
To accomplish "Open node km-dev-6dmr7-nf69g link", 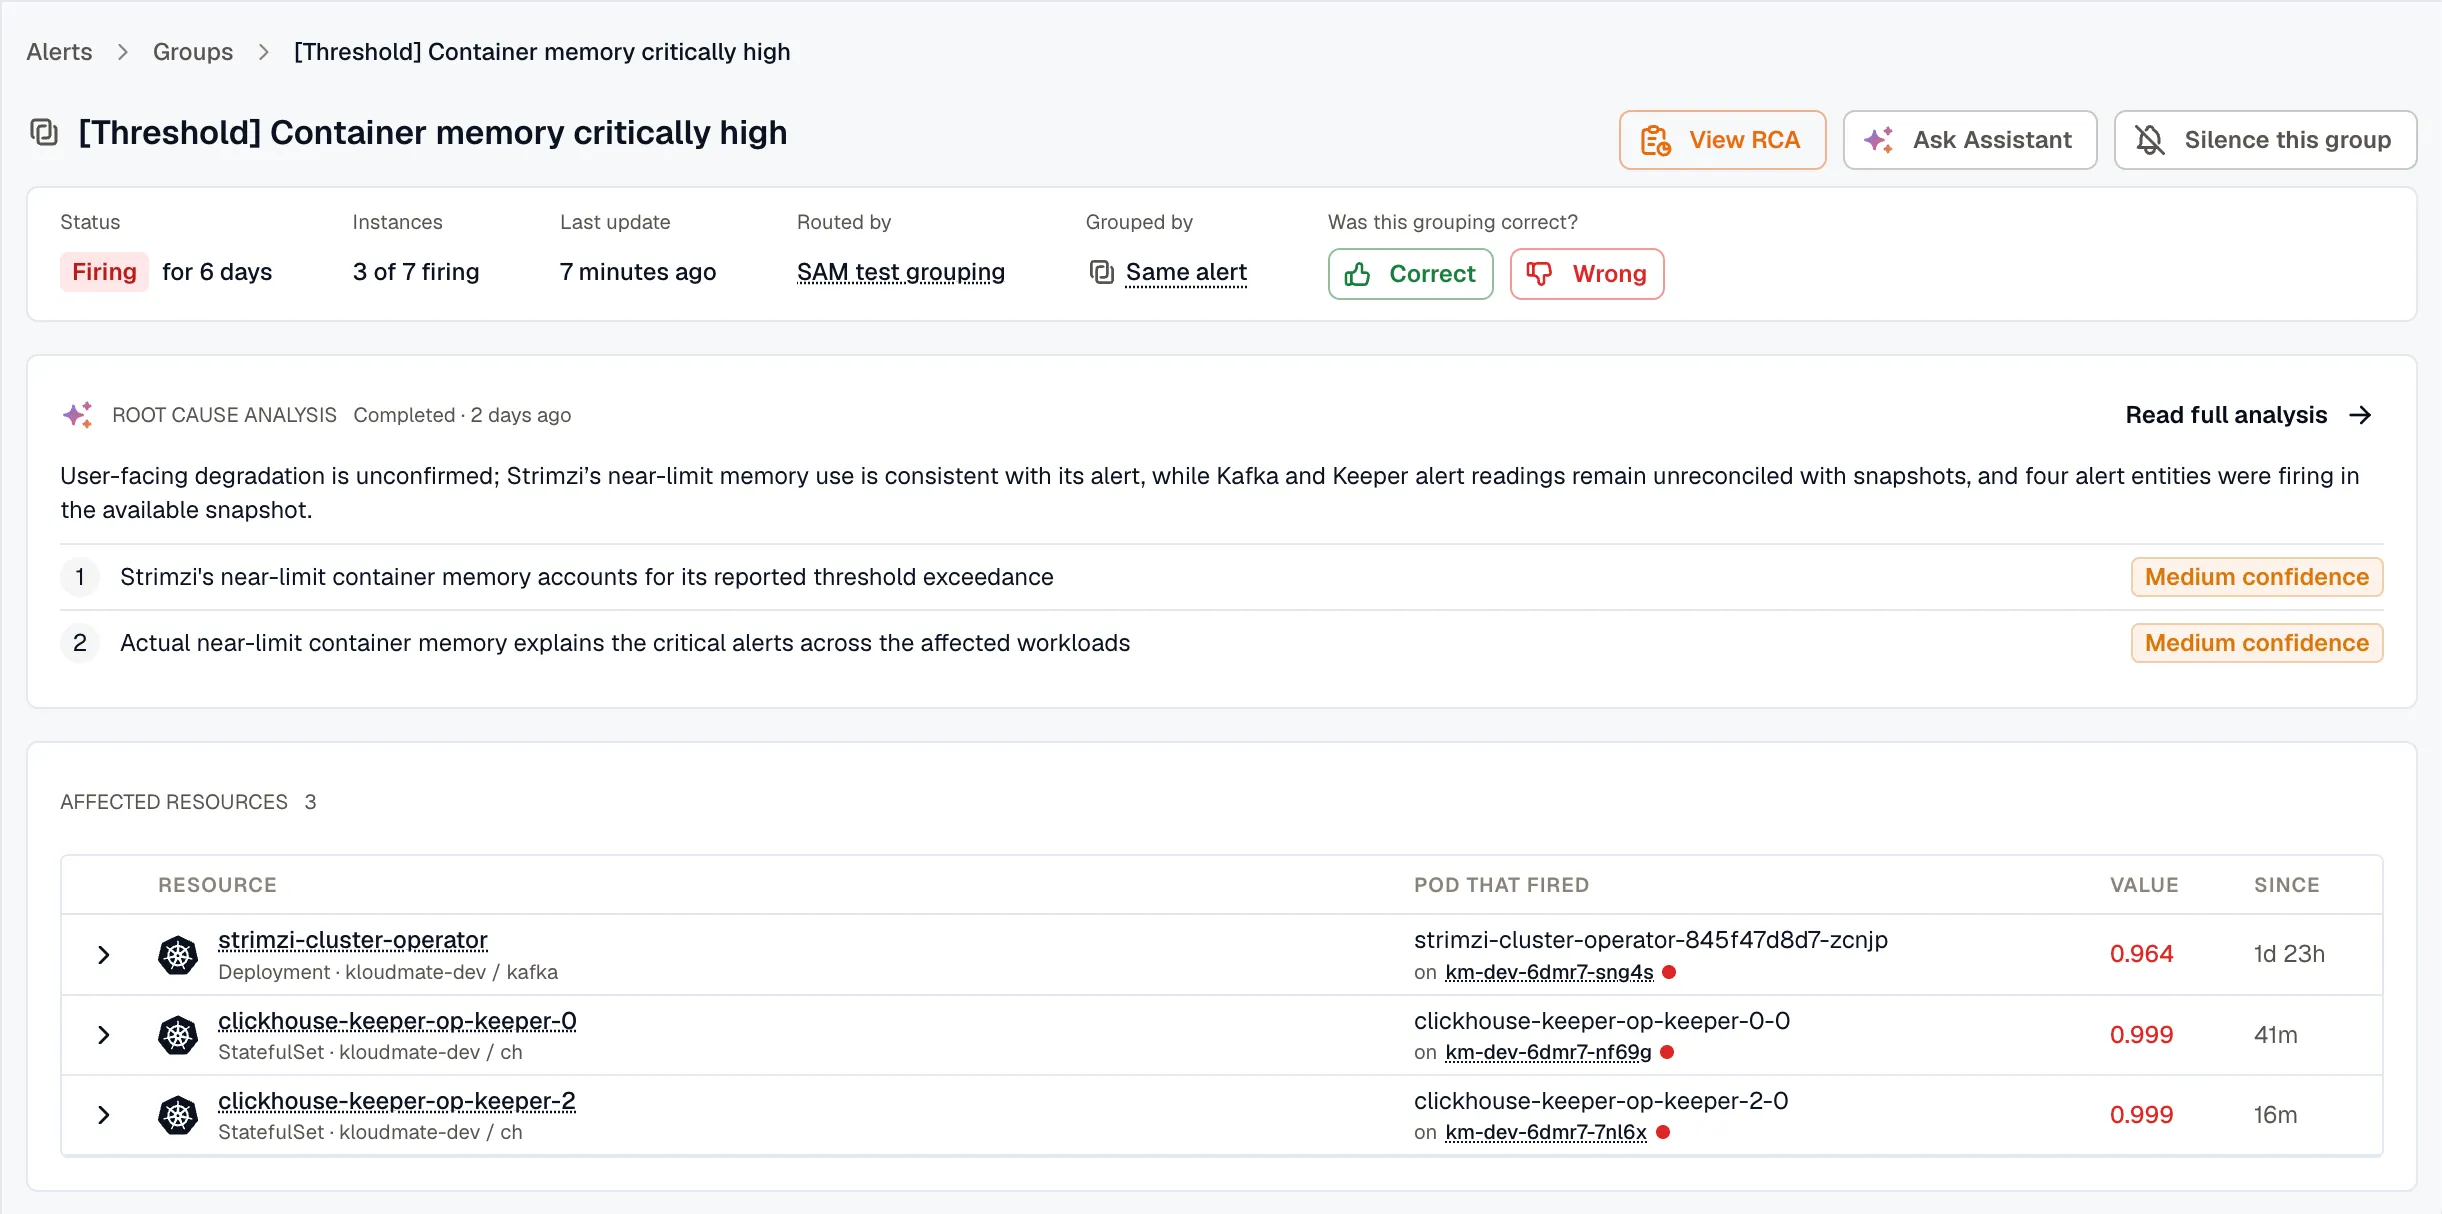I will [1548, 1052].
